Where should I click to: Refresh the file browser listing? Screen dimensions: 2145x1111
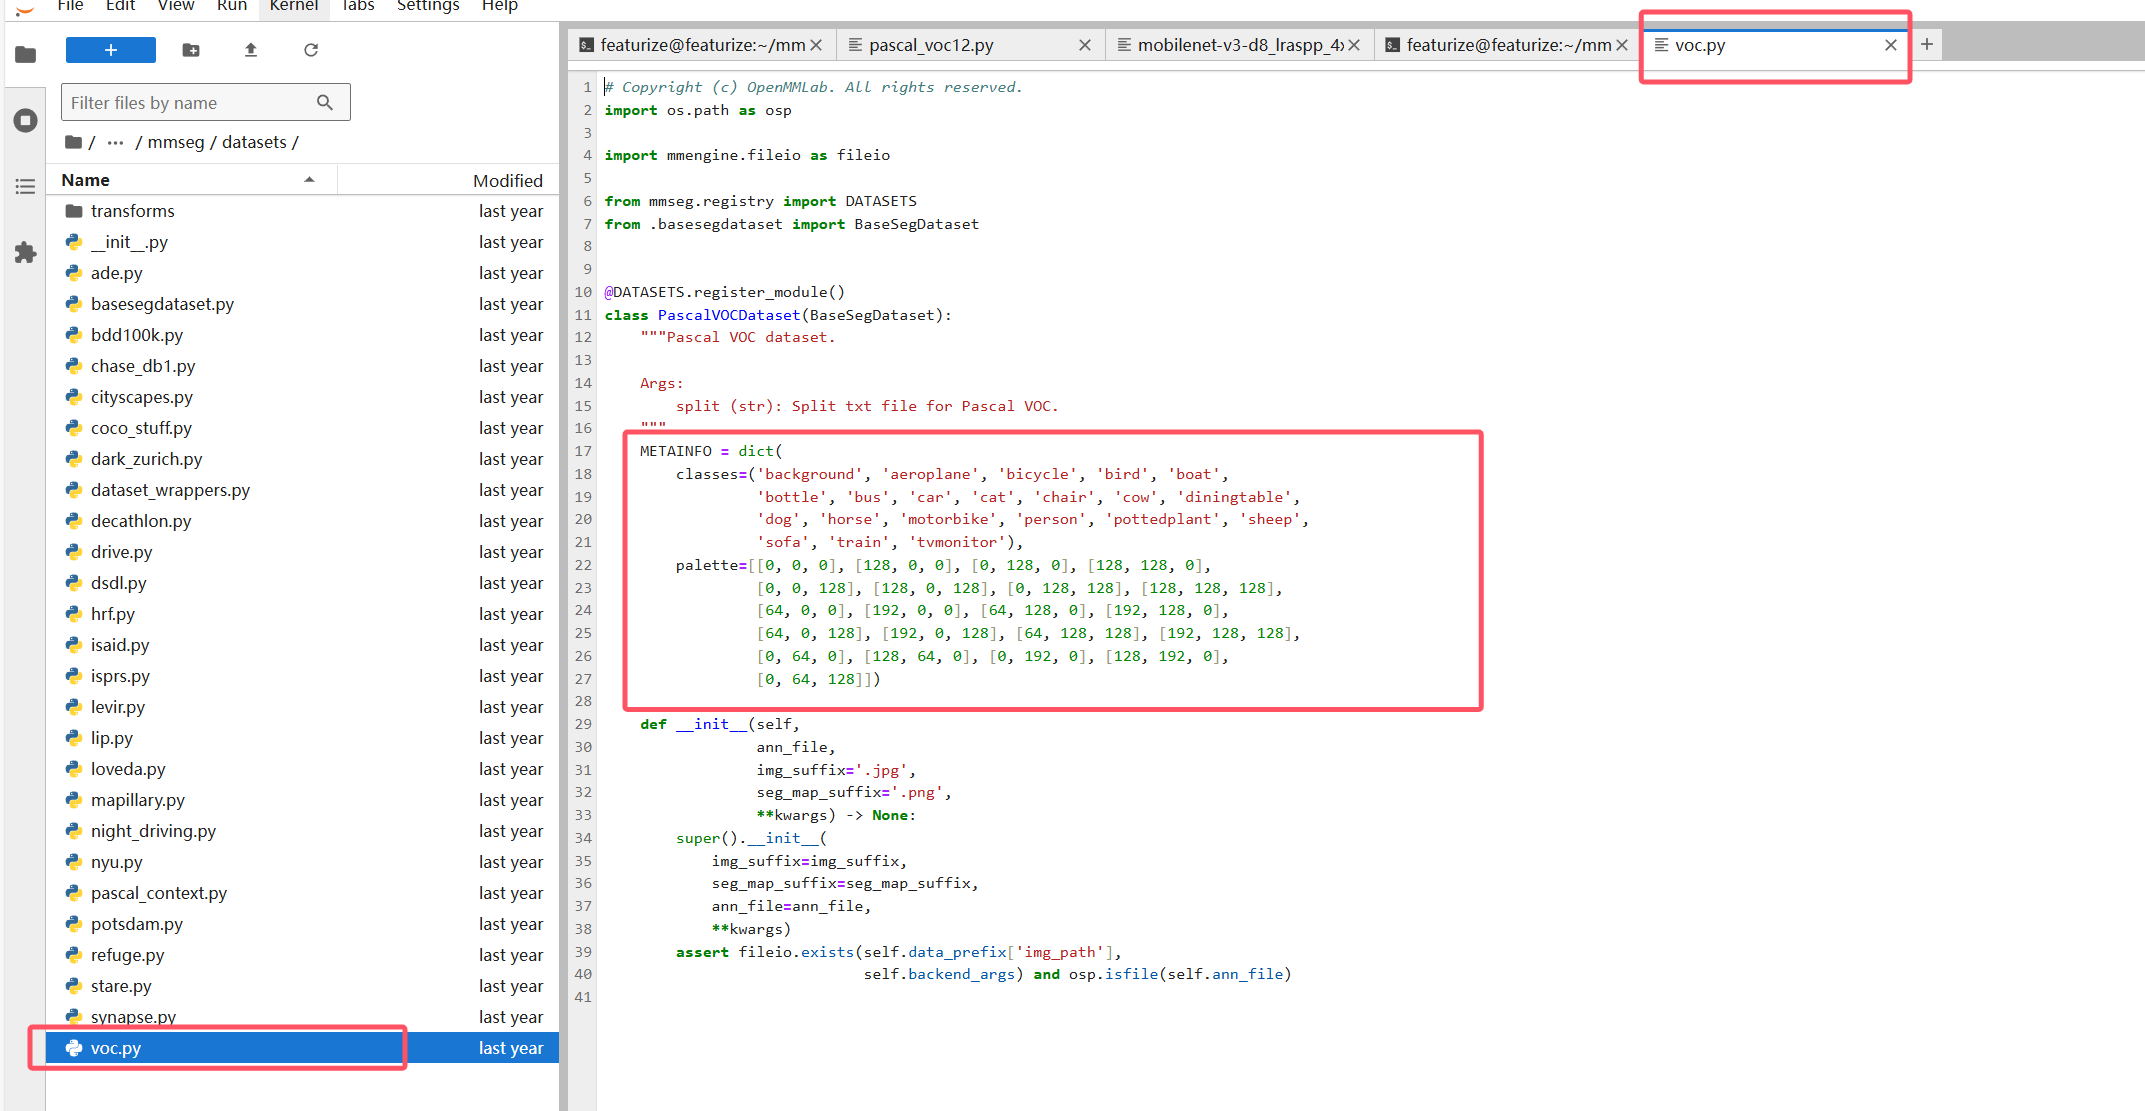[311, 50]
